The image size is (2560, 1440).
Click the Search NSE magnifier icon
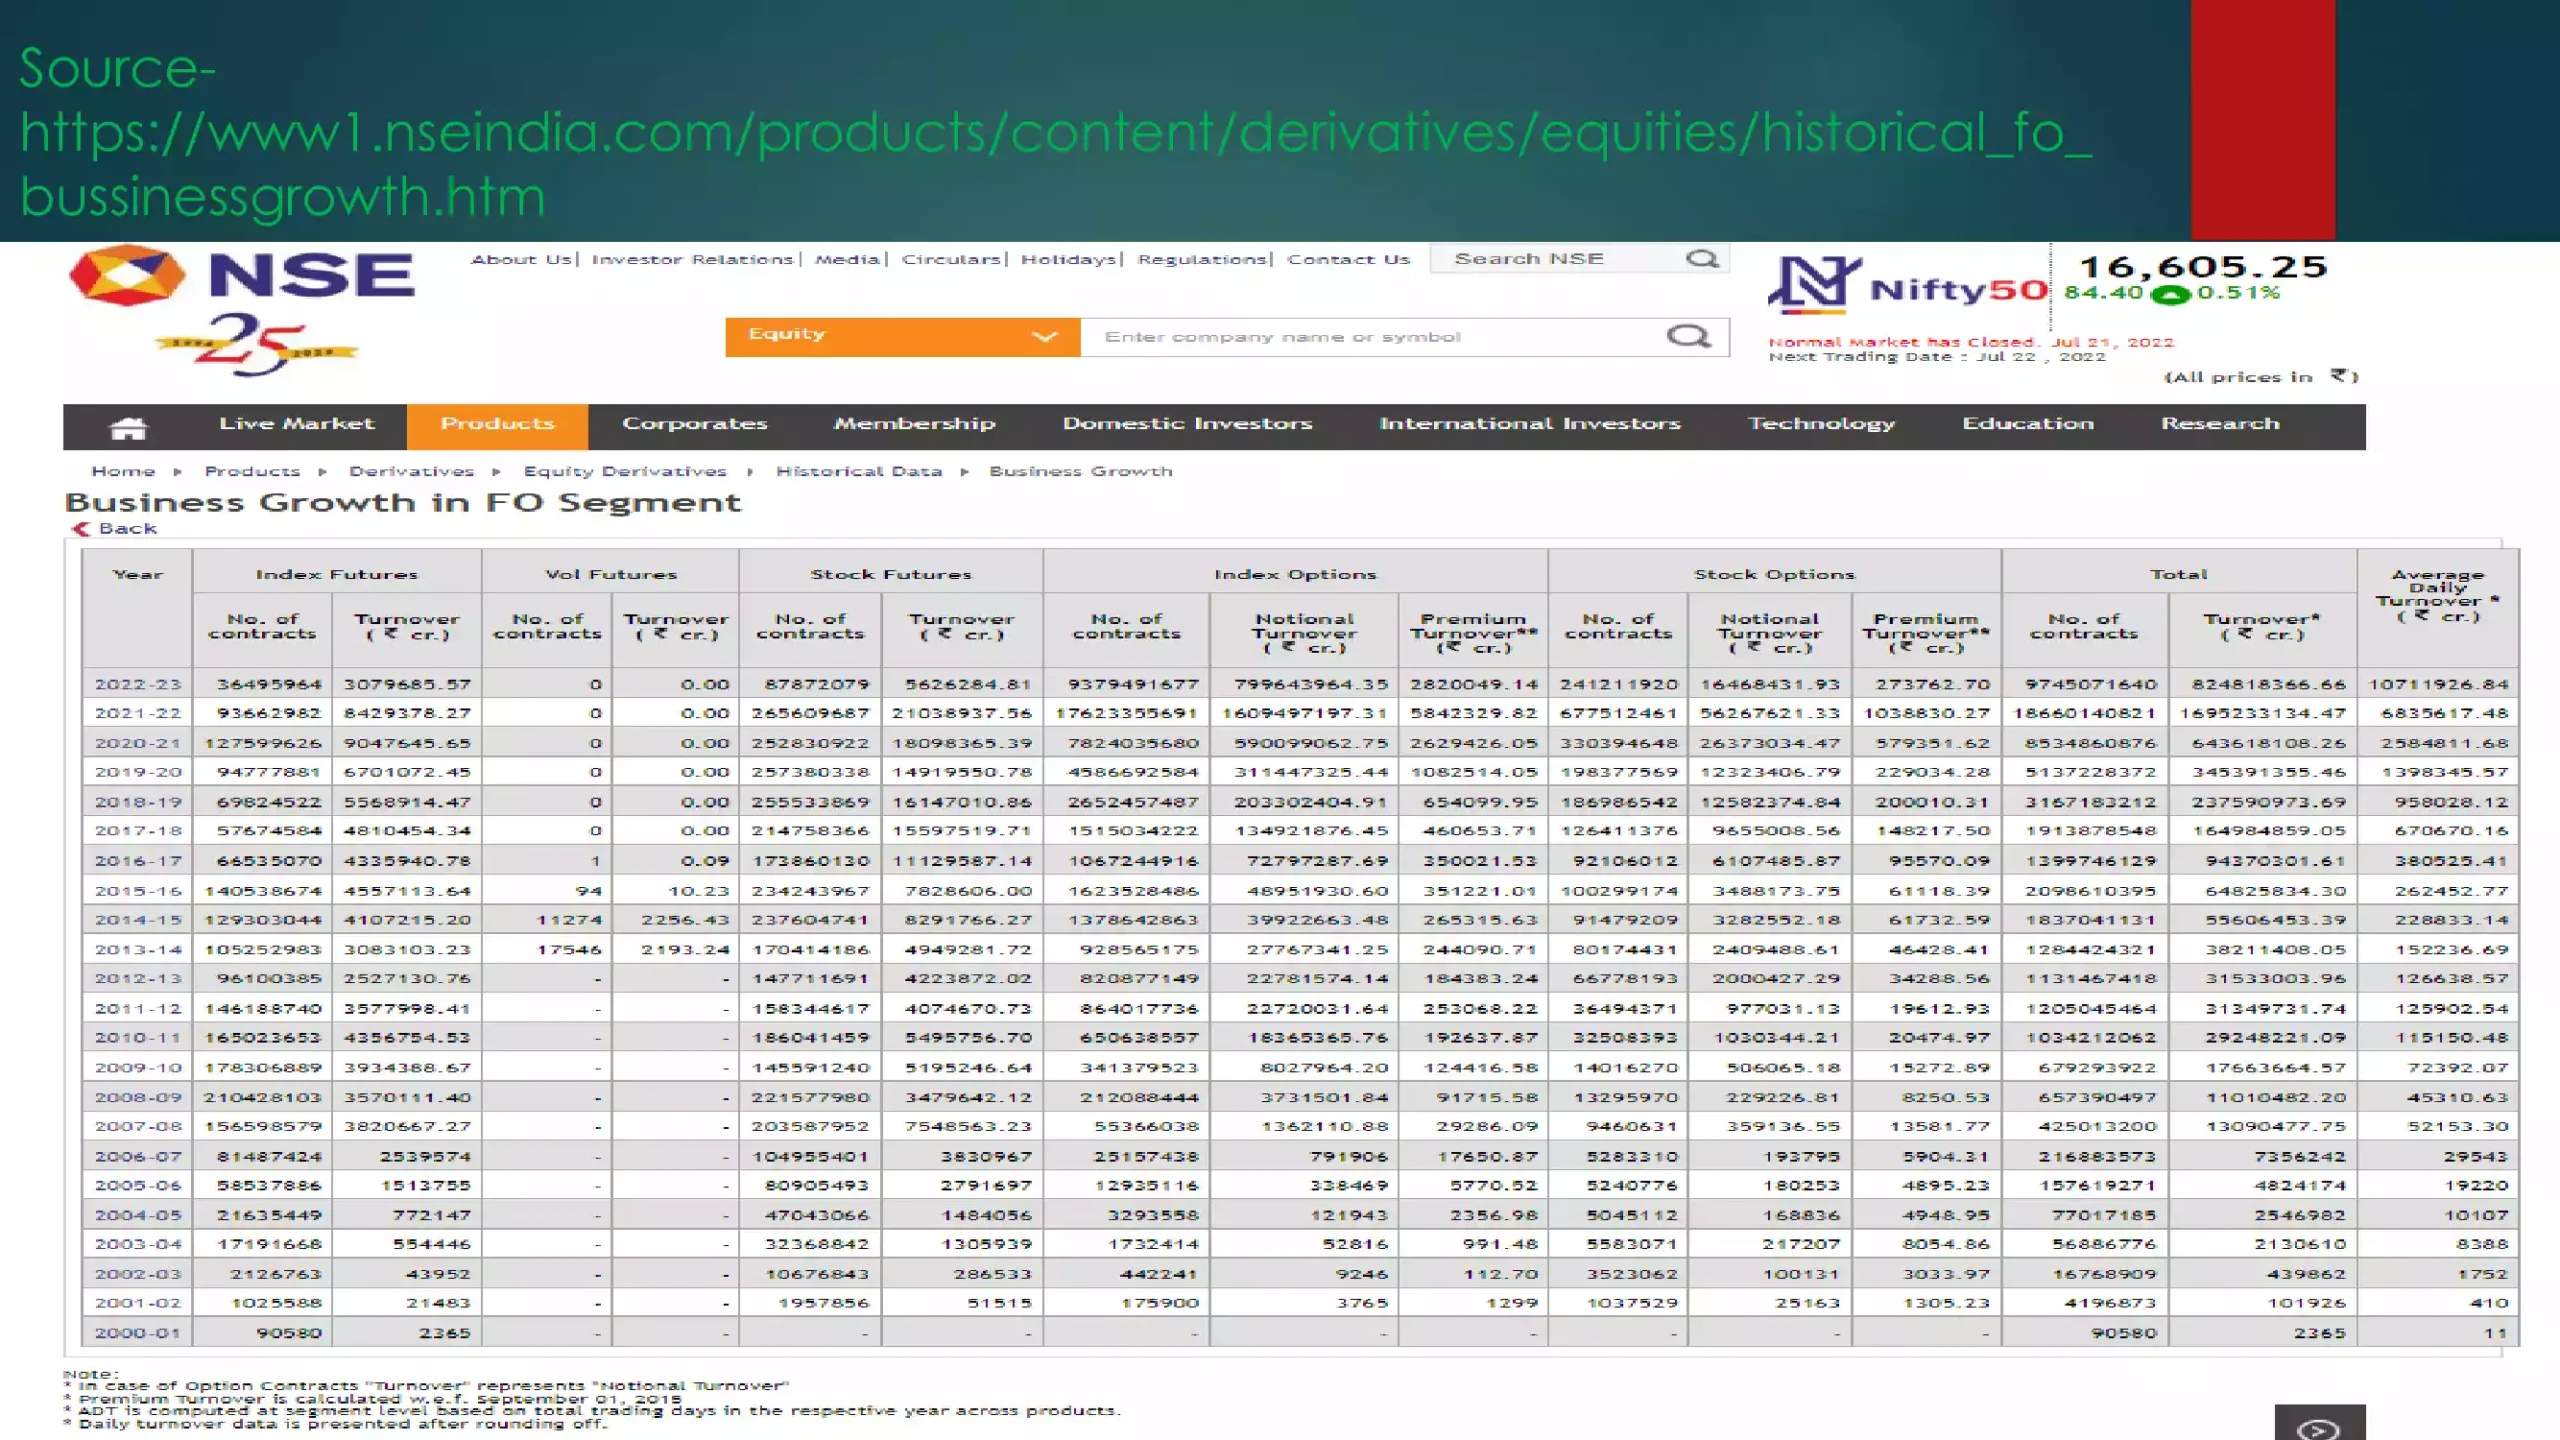click(x=1702, y=259)
